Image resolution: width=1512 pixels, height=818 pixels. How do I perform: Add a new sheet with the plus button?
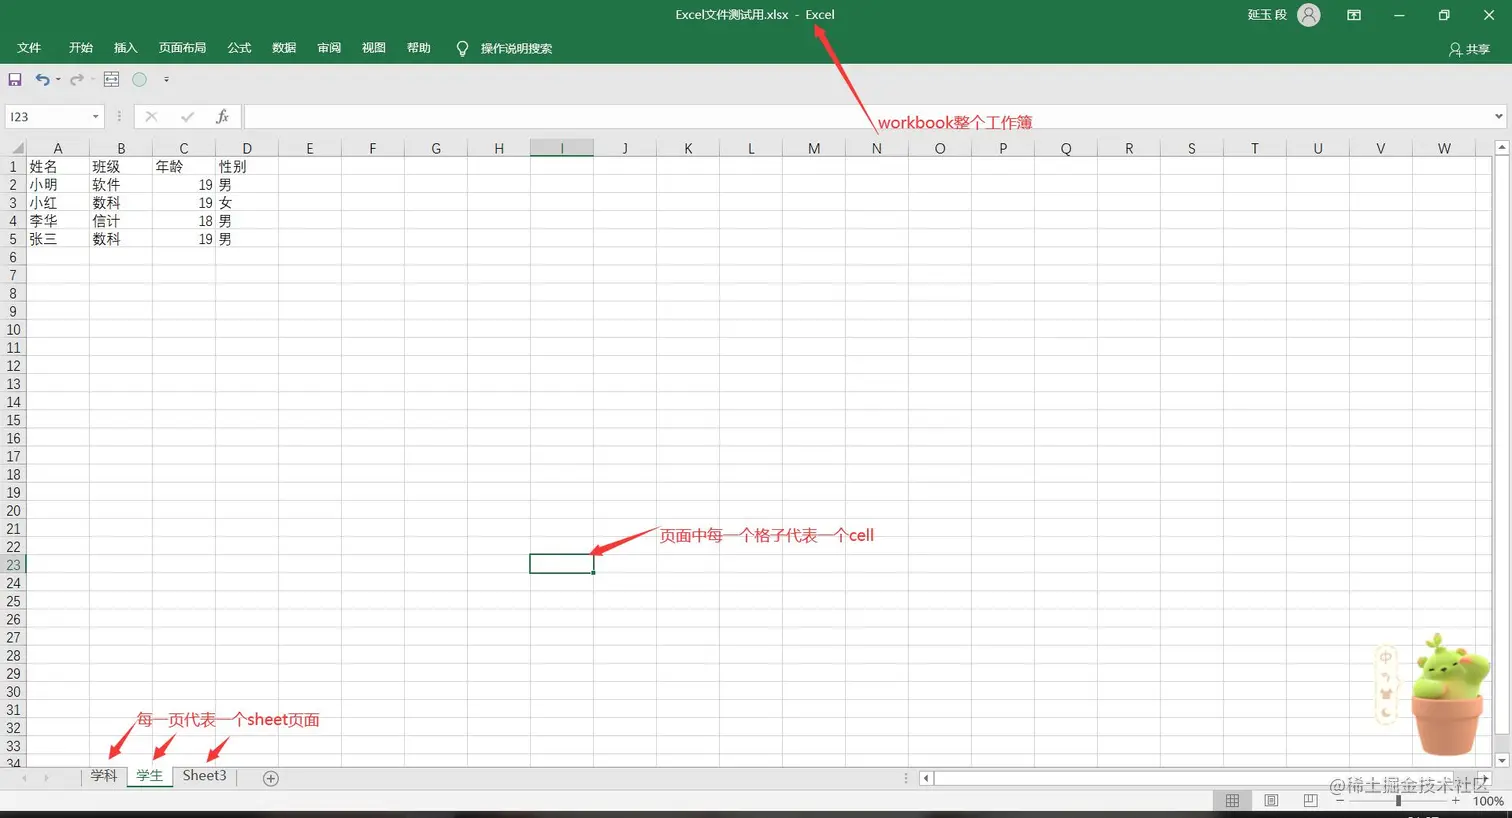click(270, 778)
